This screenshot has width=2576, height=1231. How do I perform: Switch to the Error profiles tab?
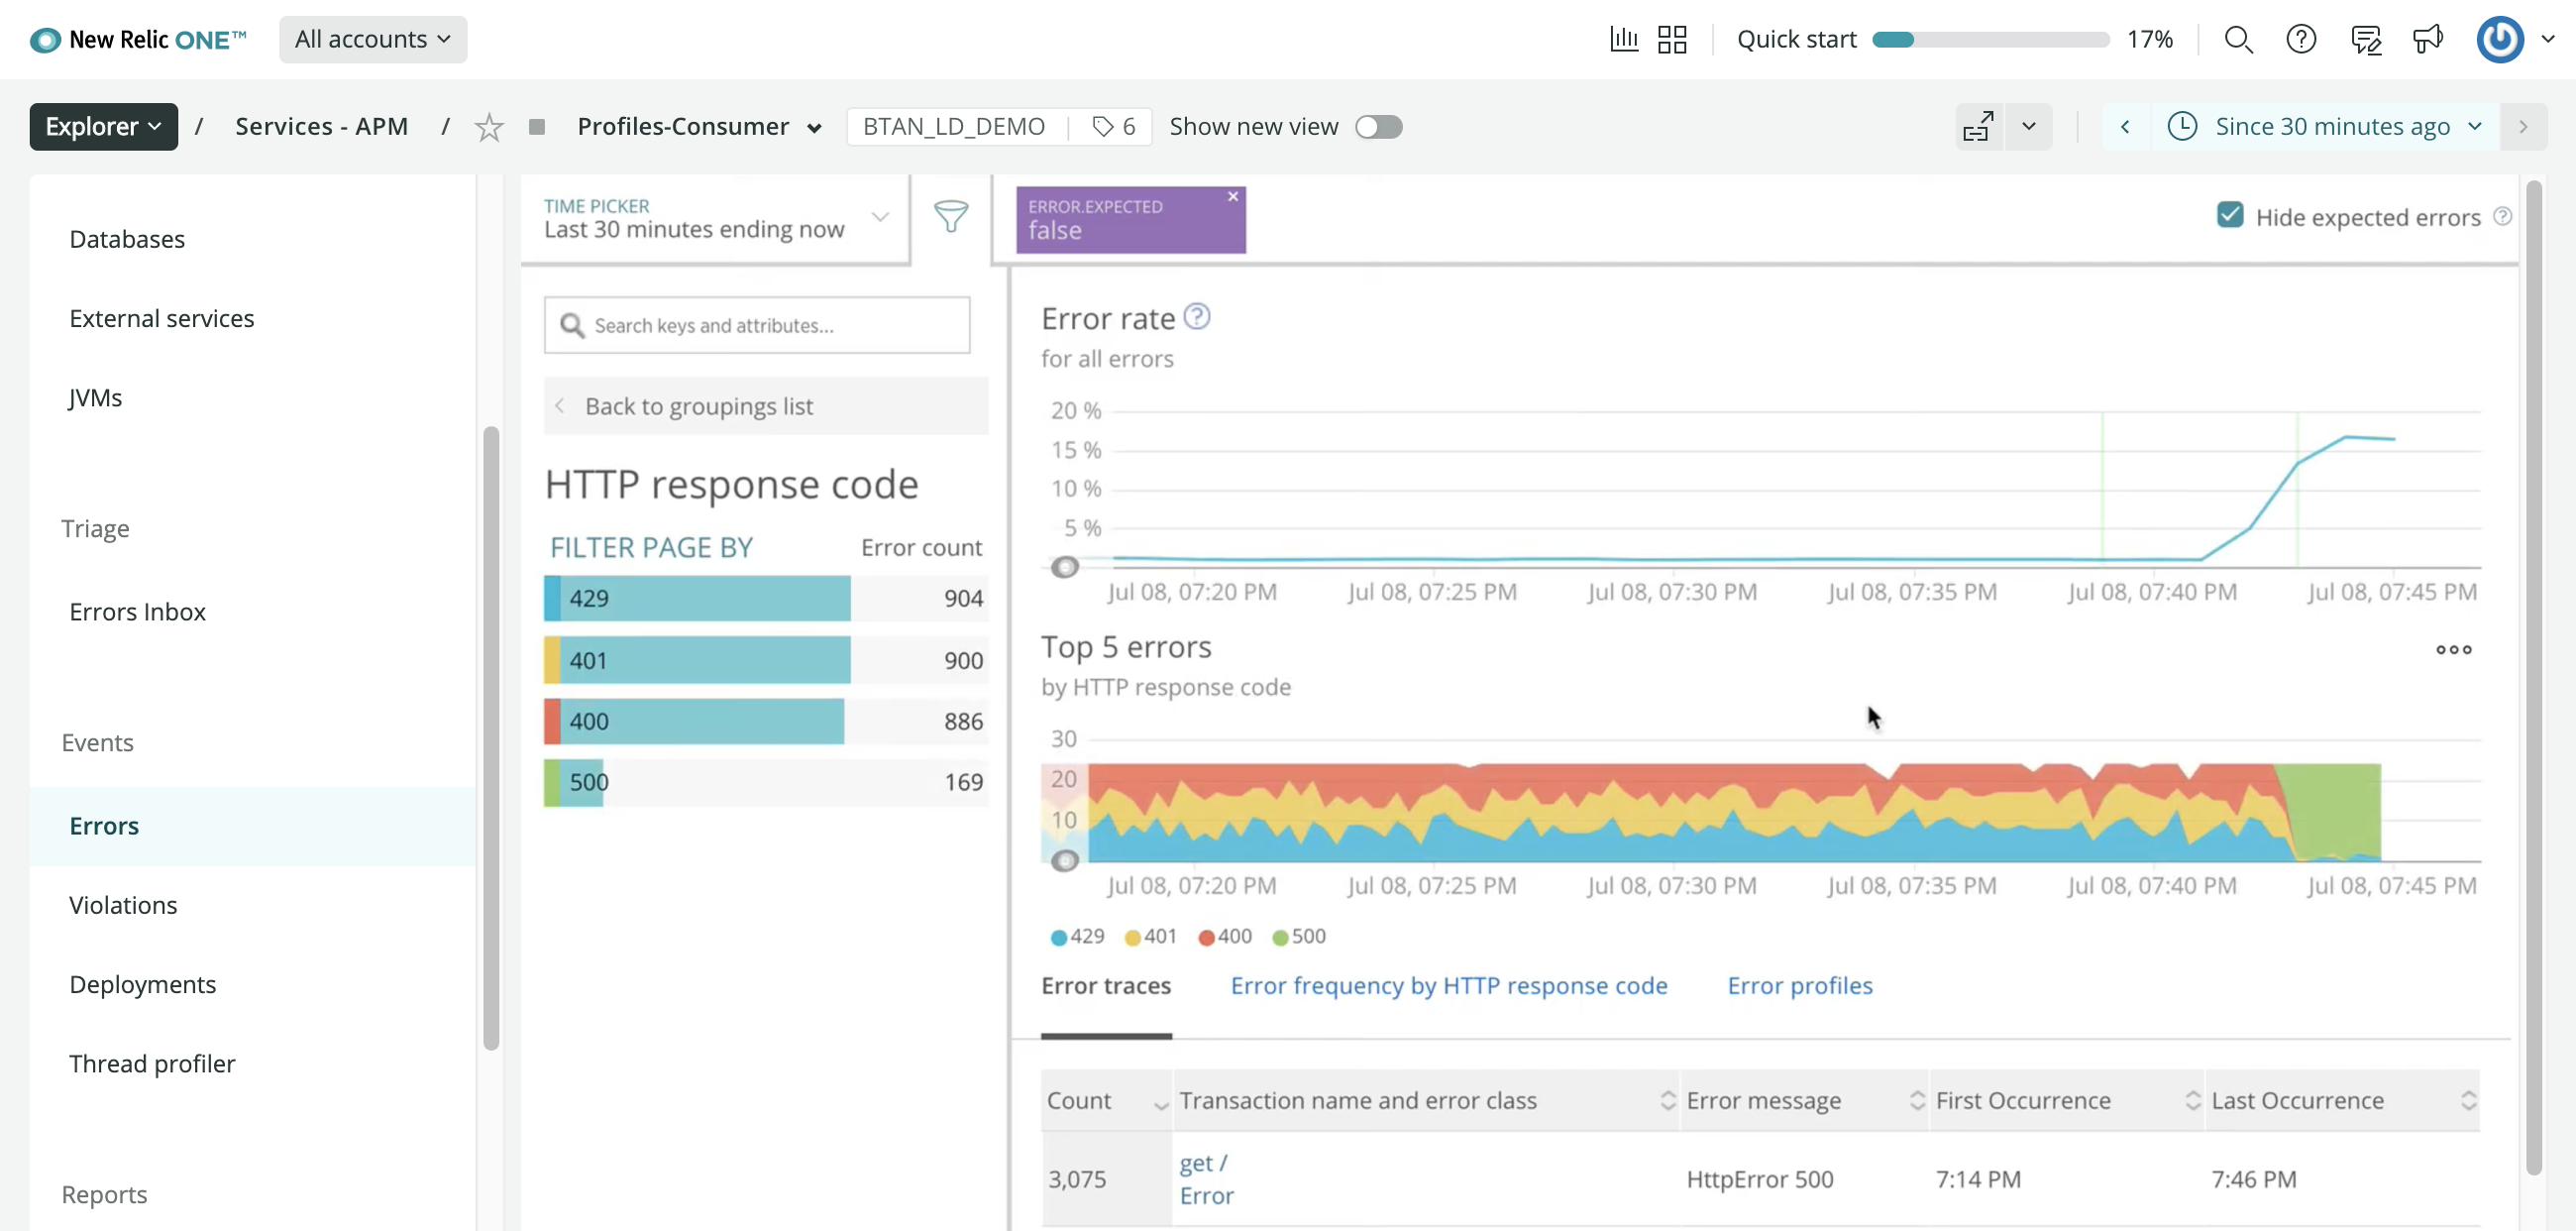1800,986
